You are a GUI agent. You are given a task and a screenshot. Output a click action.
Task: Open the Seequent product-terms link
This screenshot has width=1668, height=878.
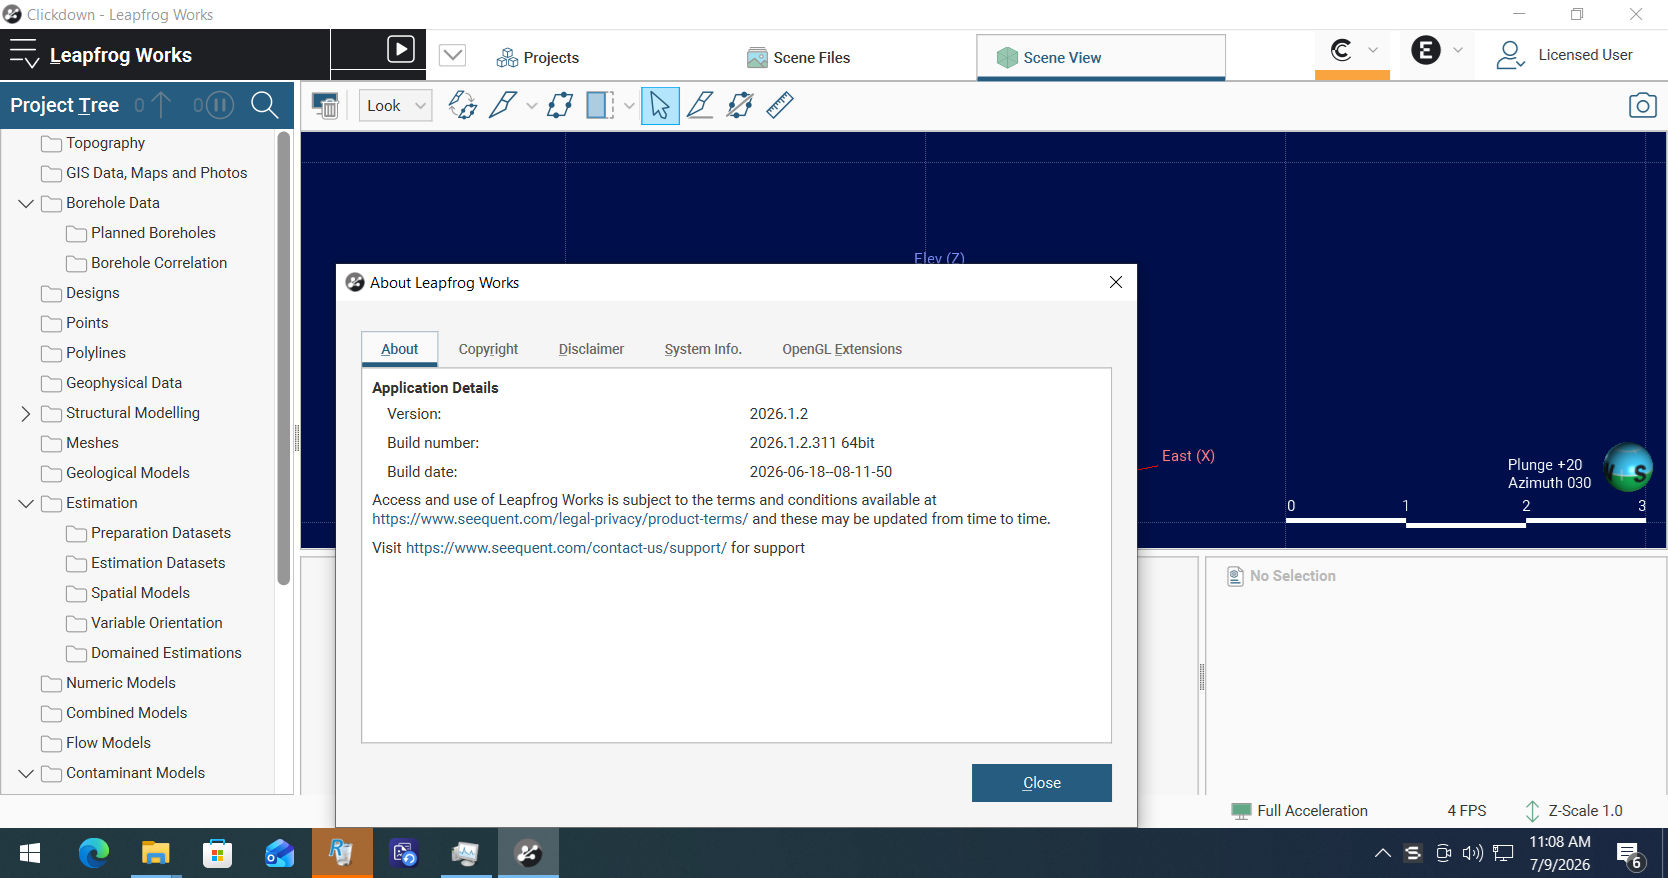tap(560, 519)
